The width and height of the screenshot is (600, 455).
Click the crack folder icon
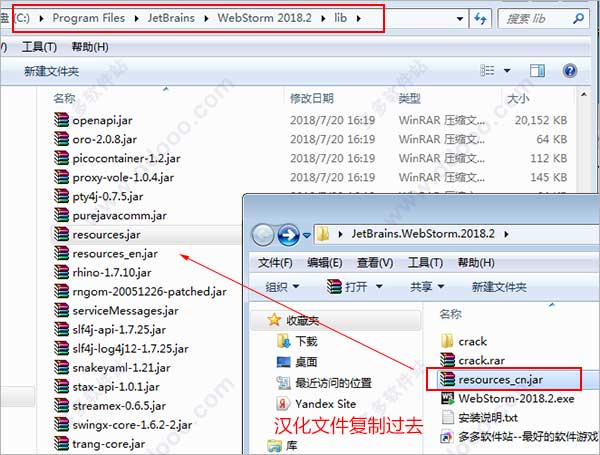tap(447, 341)
